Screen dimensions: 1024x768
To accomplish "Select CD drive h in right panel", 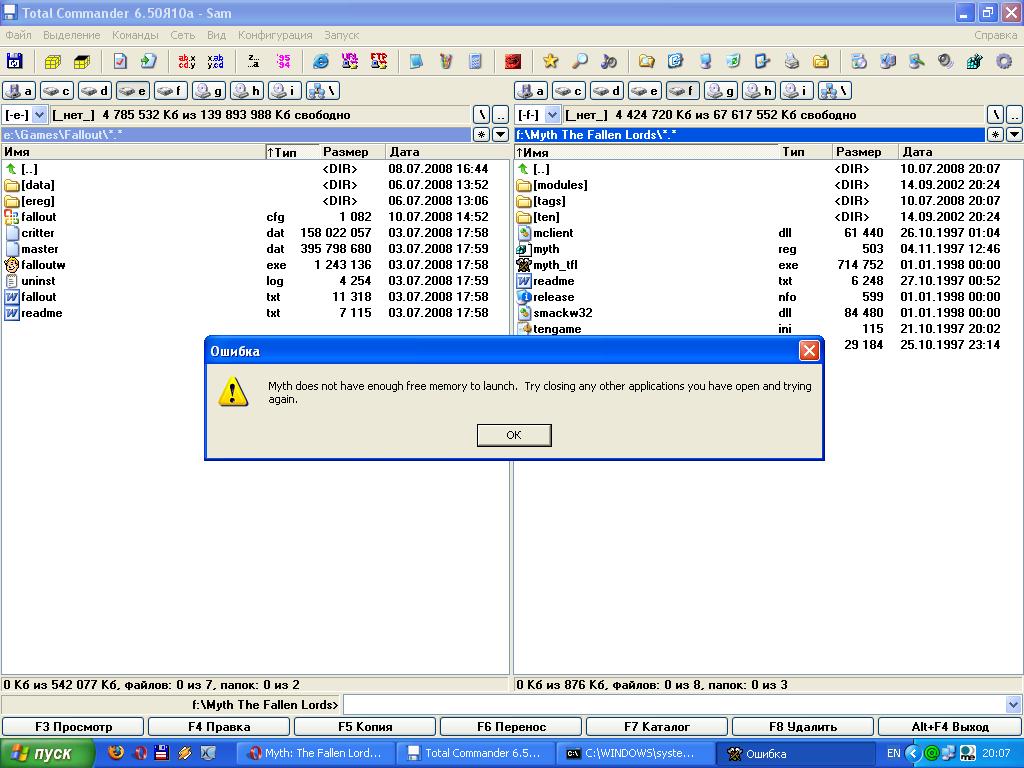I will 760,91.
